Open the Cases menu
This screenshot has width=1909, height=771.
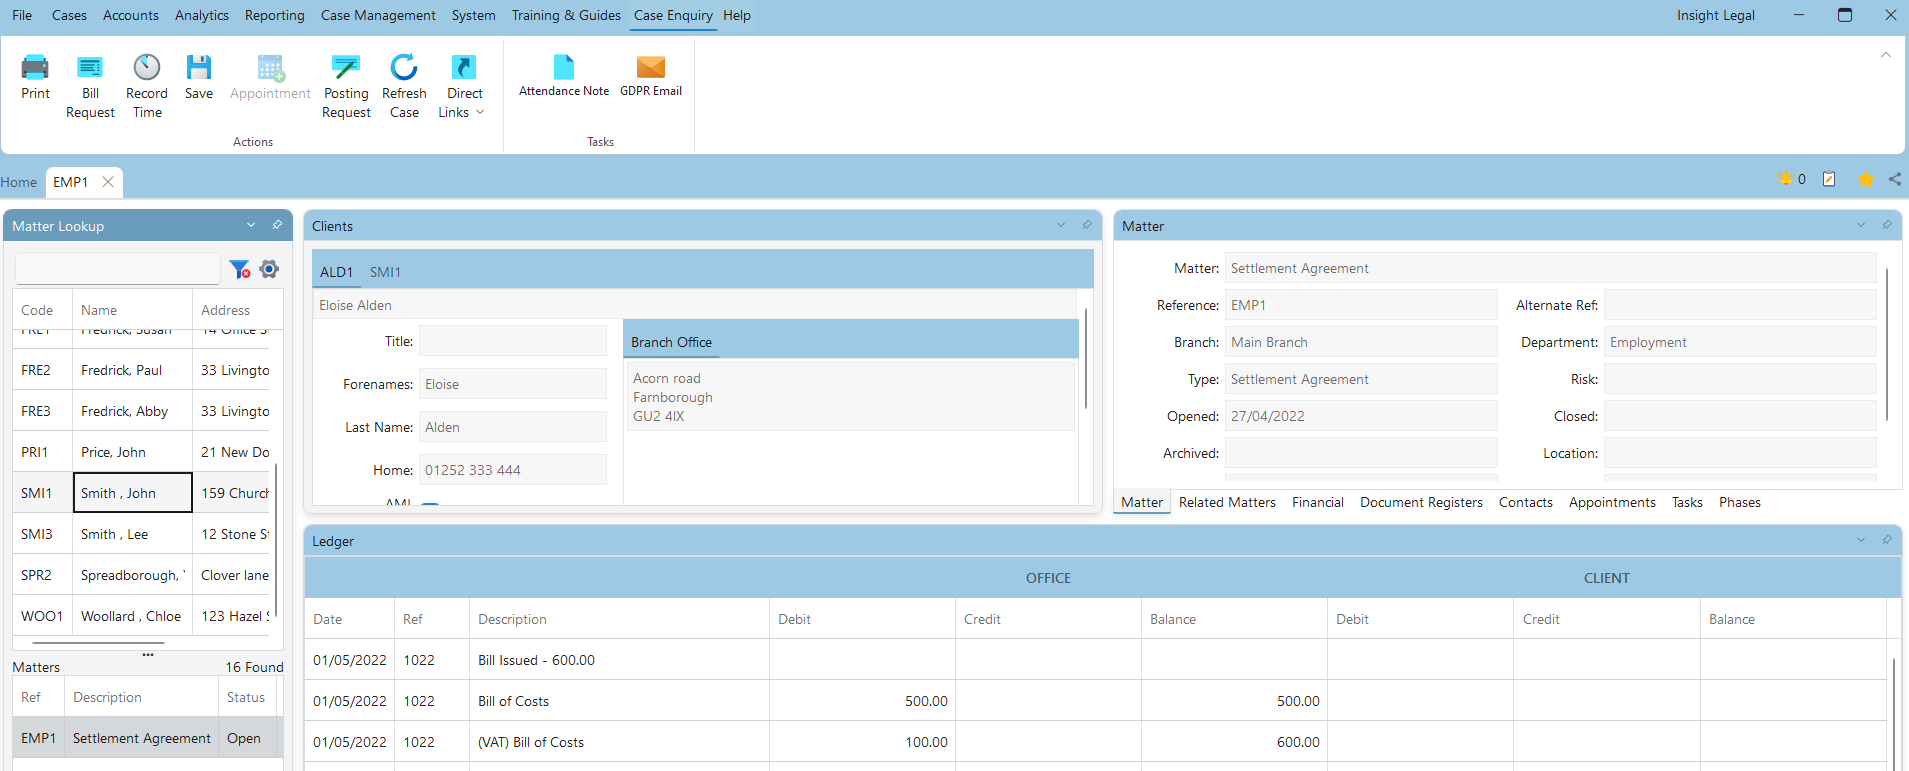point(69,15)
